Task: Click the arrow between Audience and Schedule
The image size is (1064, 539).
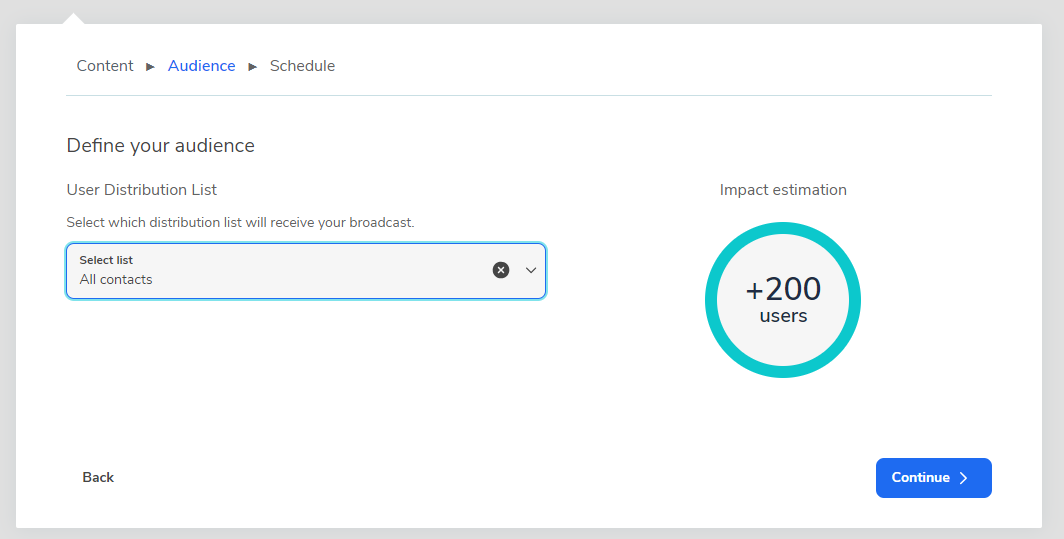Action: (253, 67)
